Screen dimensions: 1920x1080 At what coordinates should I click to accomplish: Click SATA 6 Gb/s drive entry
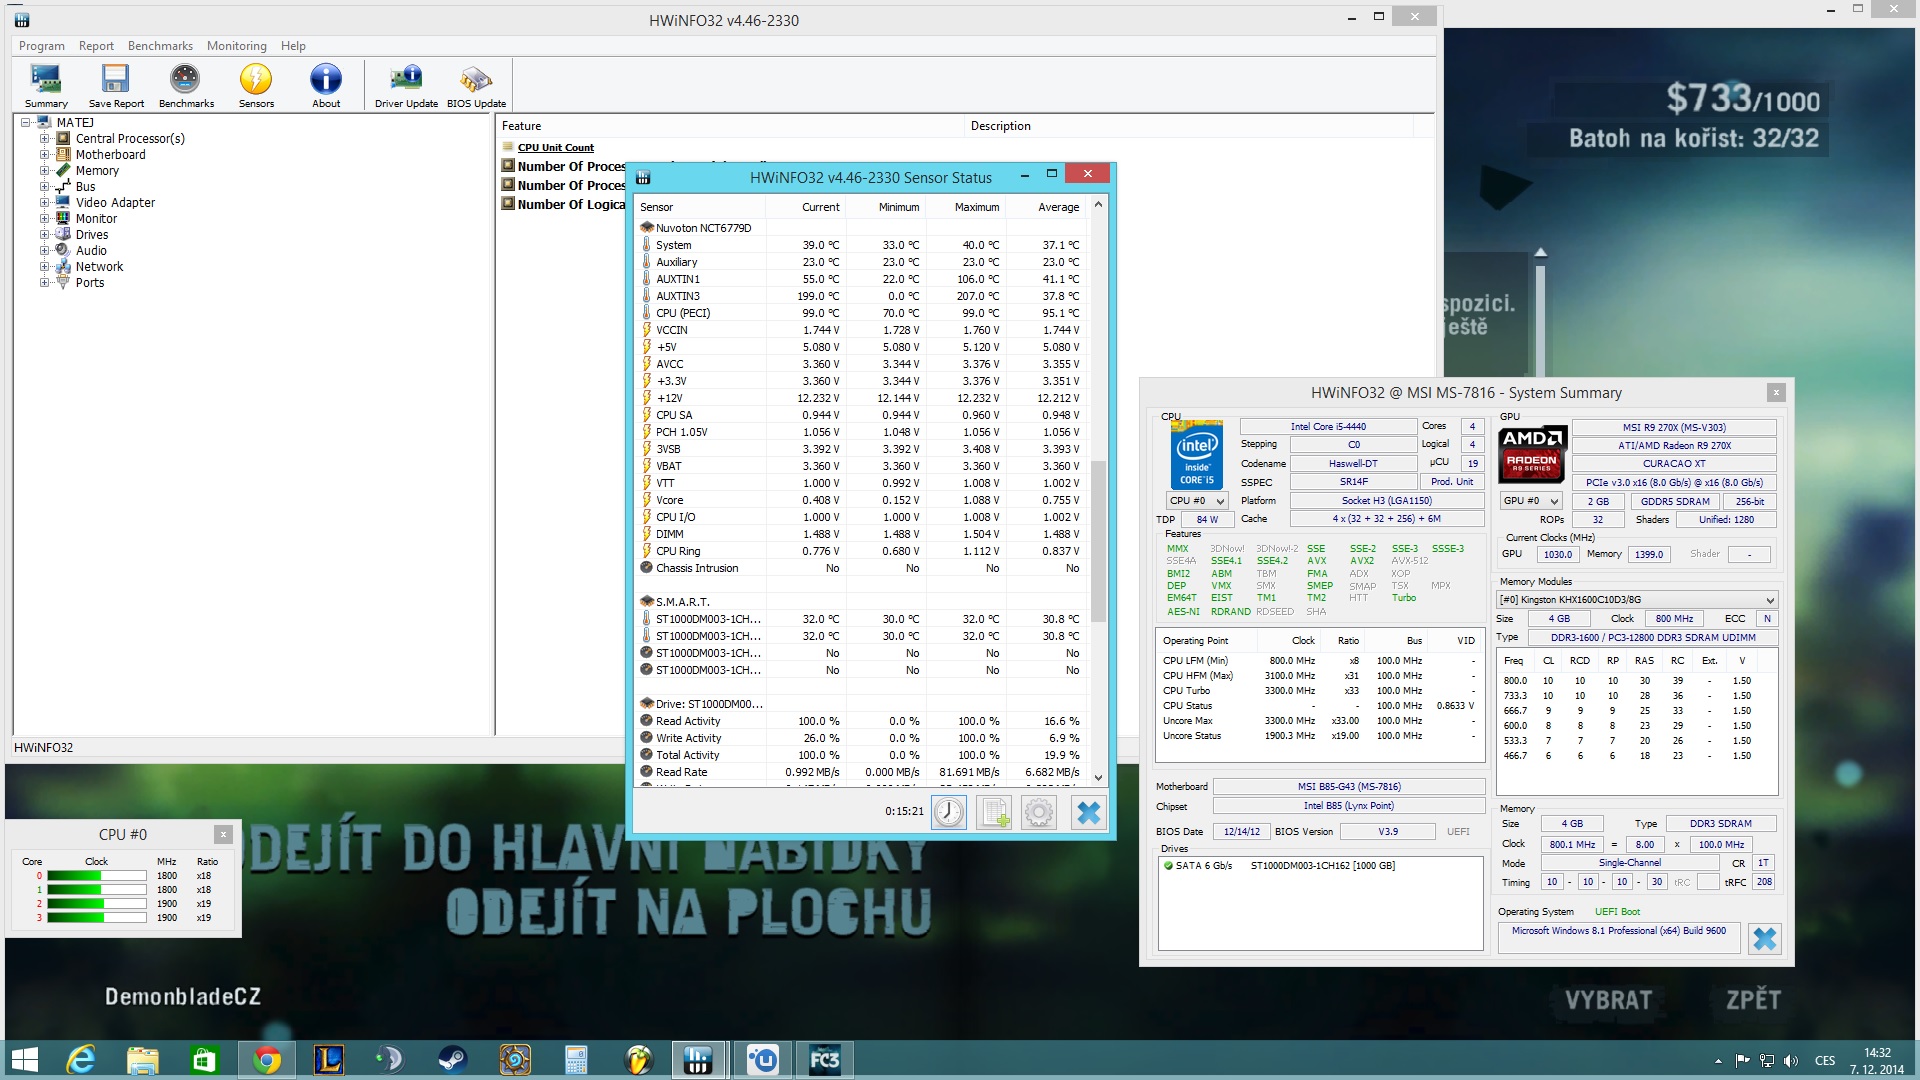pyautogui.click(x=1280, y=866)
